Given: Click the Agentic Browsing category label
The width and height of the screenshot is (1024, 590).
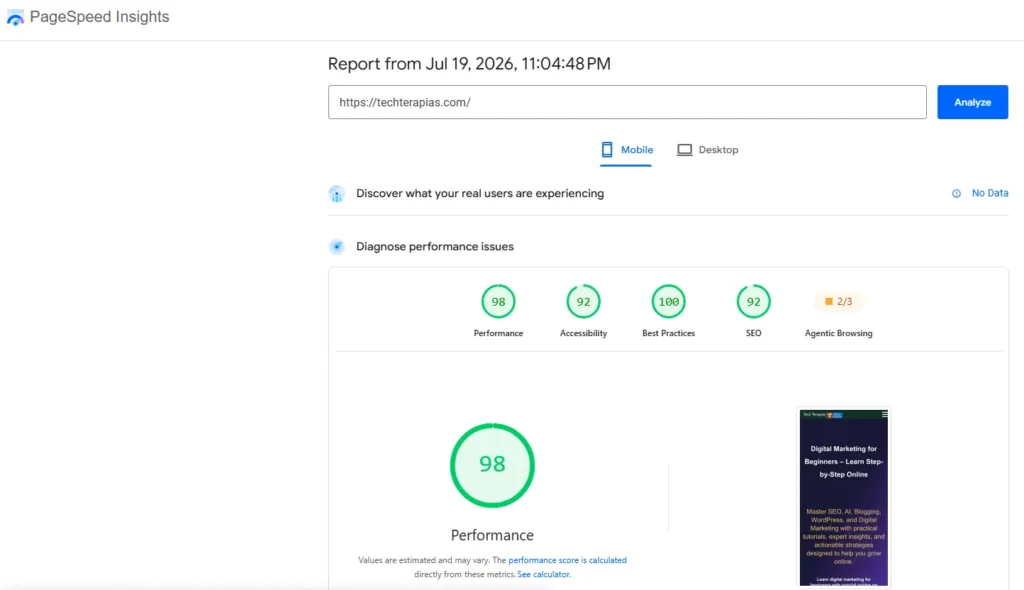Looking at the screenshot, I should (839, 333).
